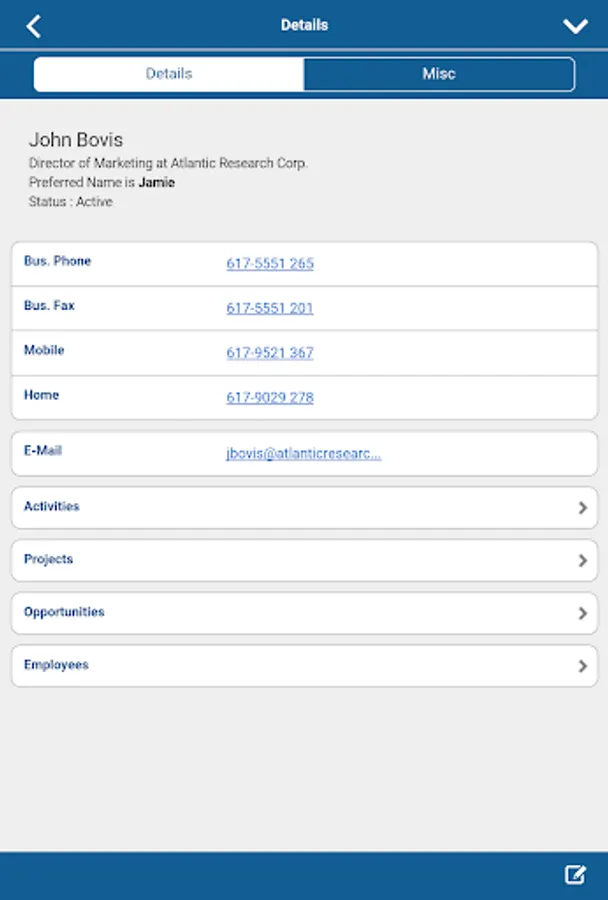Open the jbovis e-mail address link
Screen dimensions: 608x900
pos(303,453)
